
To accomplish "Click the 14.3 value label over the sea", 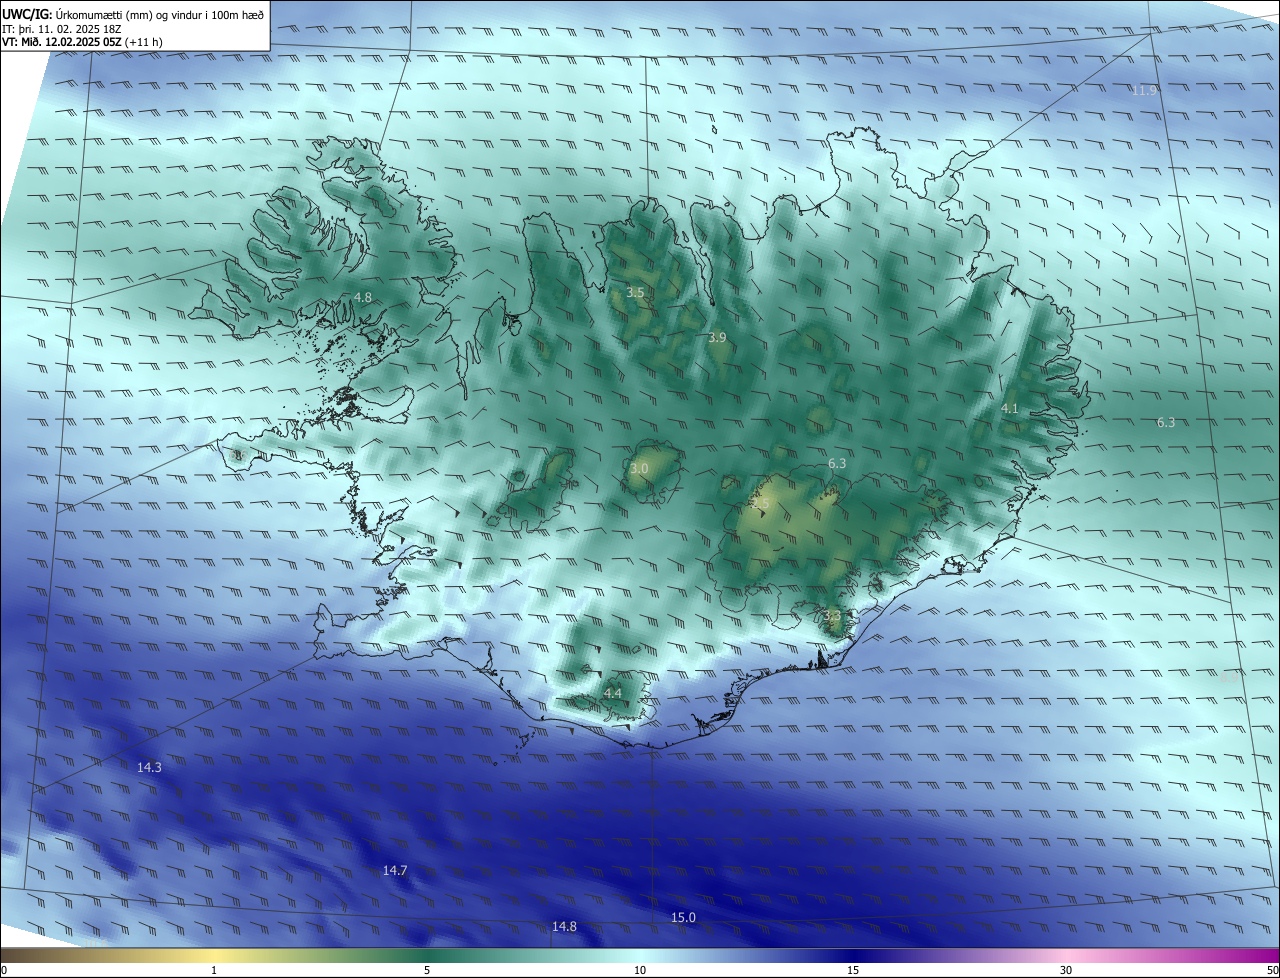I will click(x=149, y=767).
